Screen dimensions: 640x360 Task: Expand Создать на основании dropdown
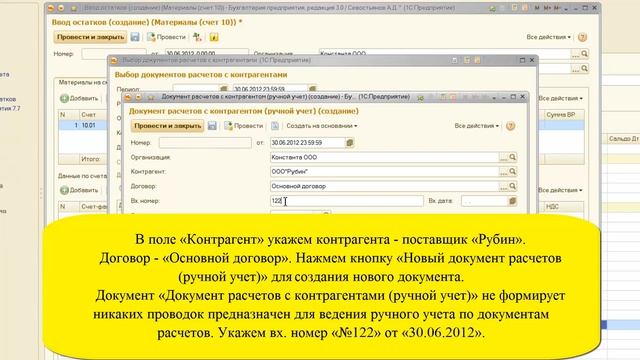[x=322, y=126]
